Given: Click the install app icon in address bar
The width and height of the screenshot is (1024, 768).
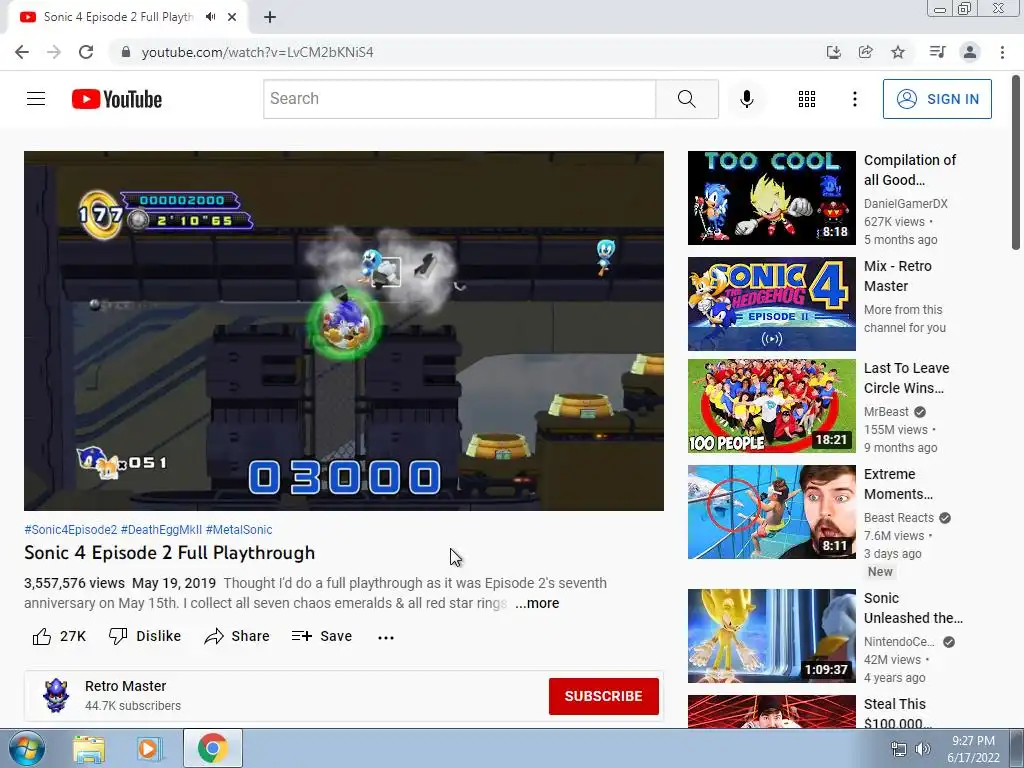Looking at the screenshot, I should pyautogui.click(x=833, y=52).
